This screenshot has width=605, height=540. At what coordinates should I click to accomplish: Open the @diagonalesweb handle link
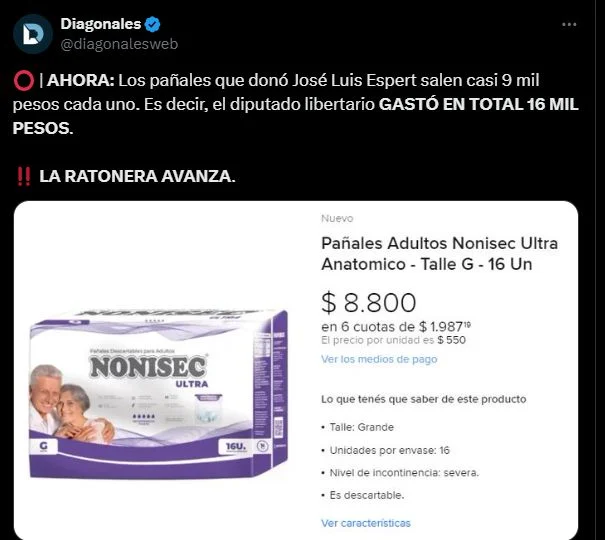tap(119, 44)
